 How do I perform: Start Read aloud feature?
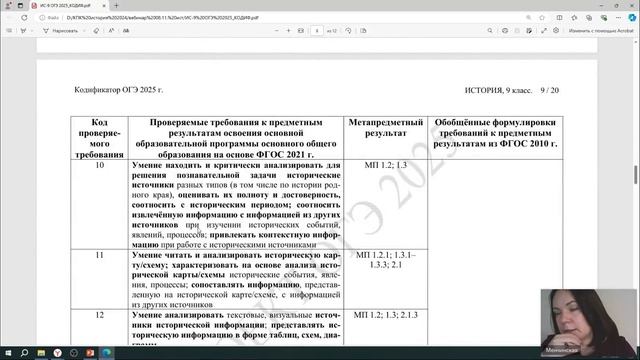(111, 31)
